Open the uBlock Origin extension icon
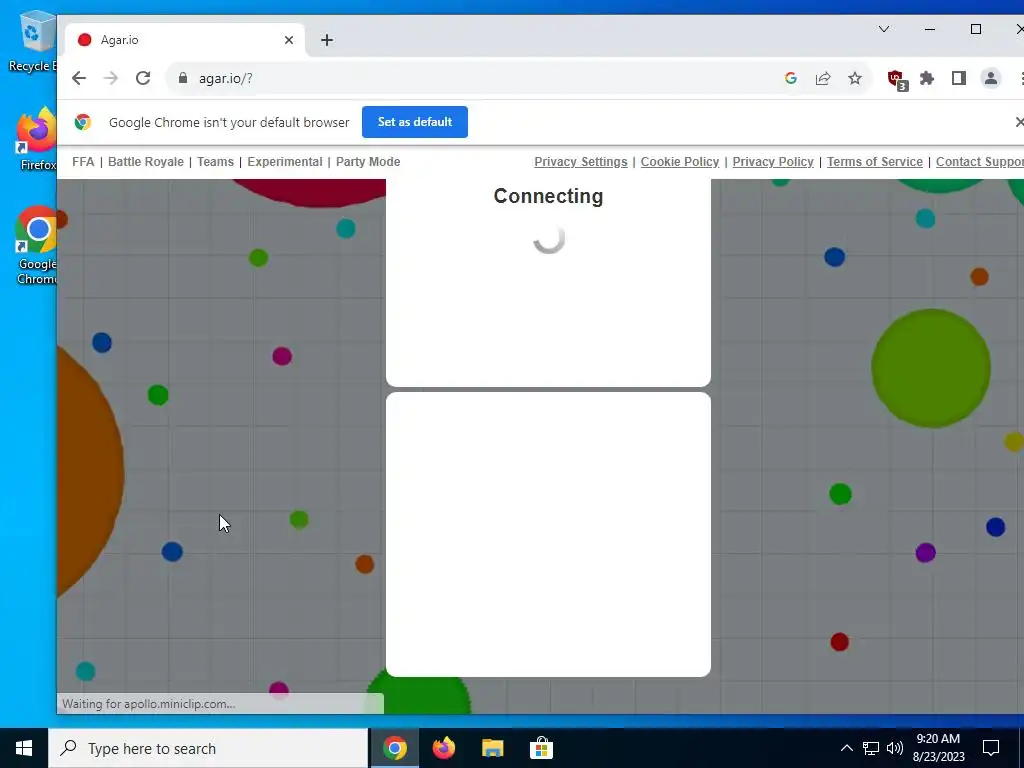Viewport: 1024px width, 768px height. 897,80
